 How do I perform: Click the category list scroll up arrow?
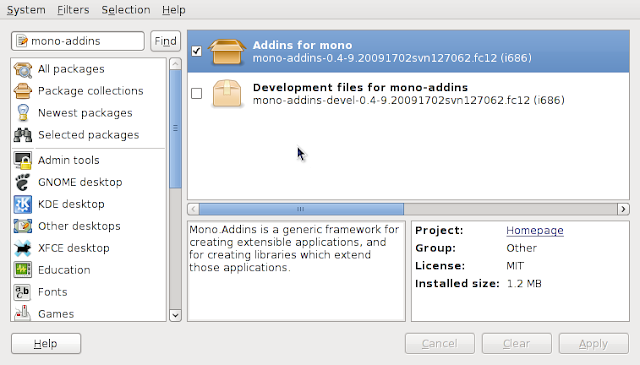click(175, 64)
